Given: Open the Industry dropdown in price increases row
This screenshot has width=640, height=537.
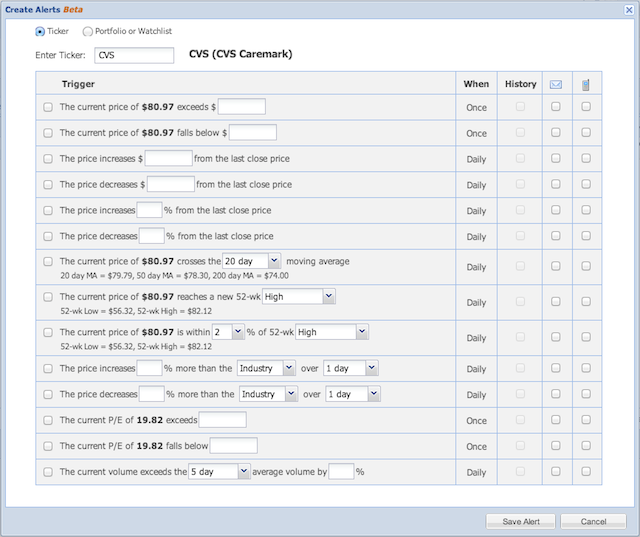Looking at the screenshot, I should tap(266, 368).
